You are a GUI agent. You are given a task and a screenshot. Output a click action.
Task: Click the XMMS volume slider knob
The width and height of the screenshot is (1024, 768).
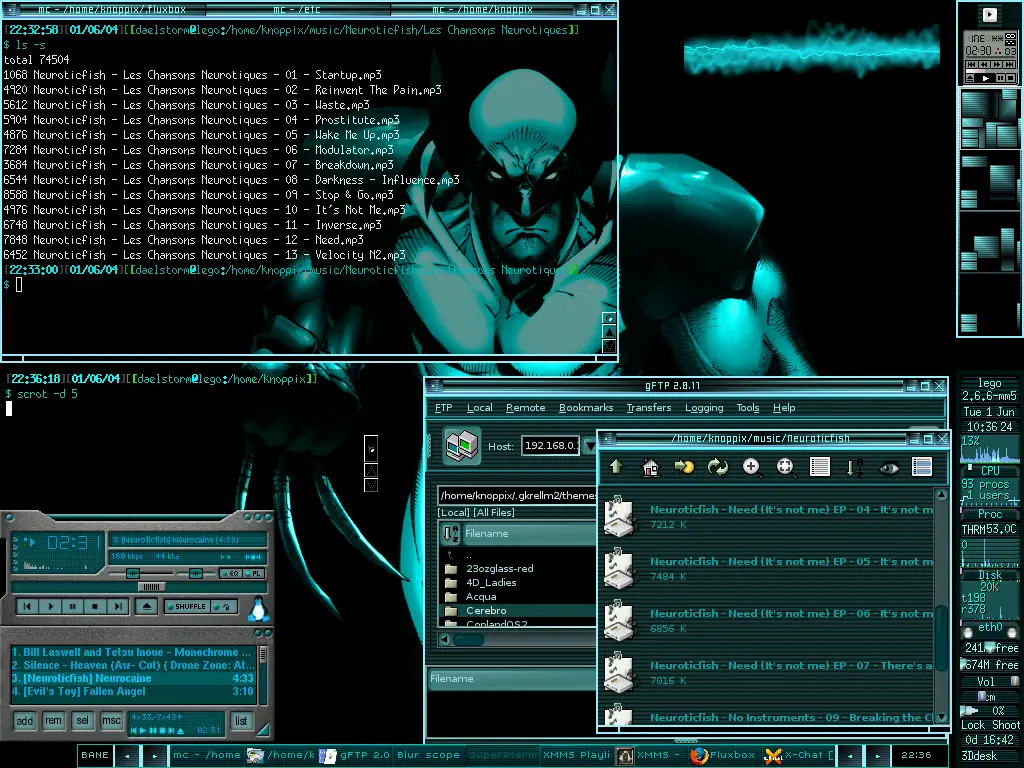coord(133,573)
